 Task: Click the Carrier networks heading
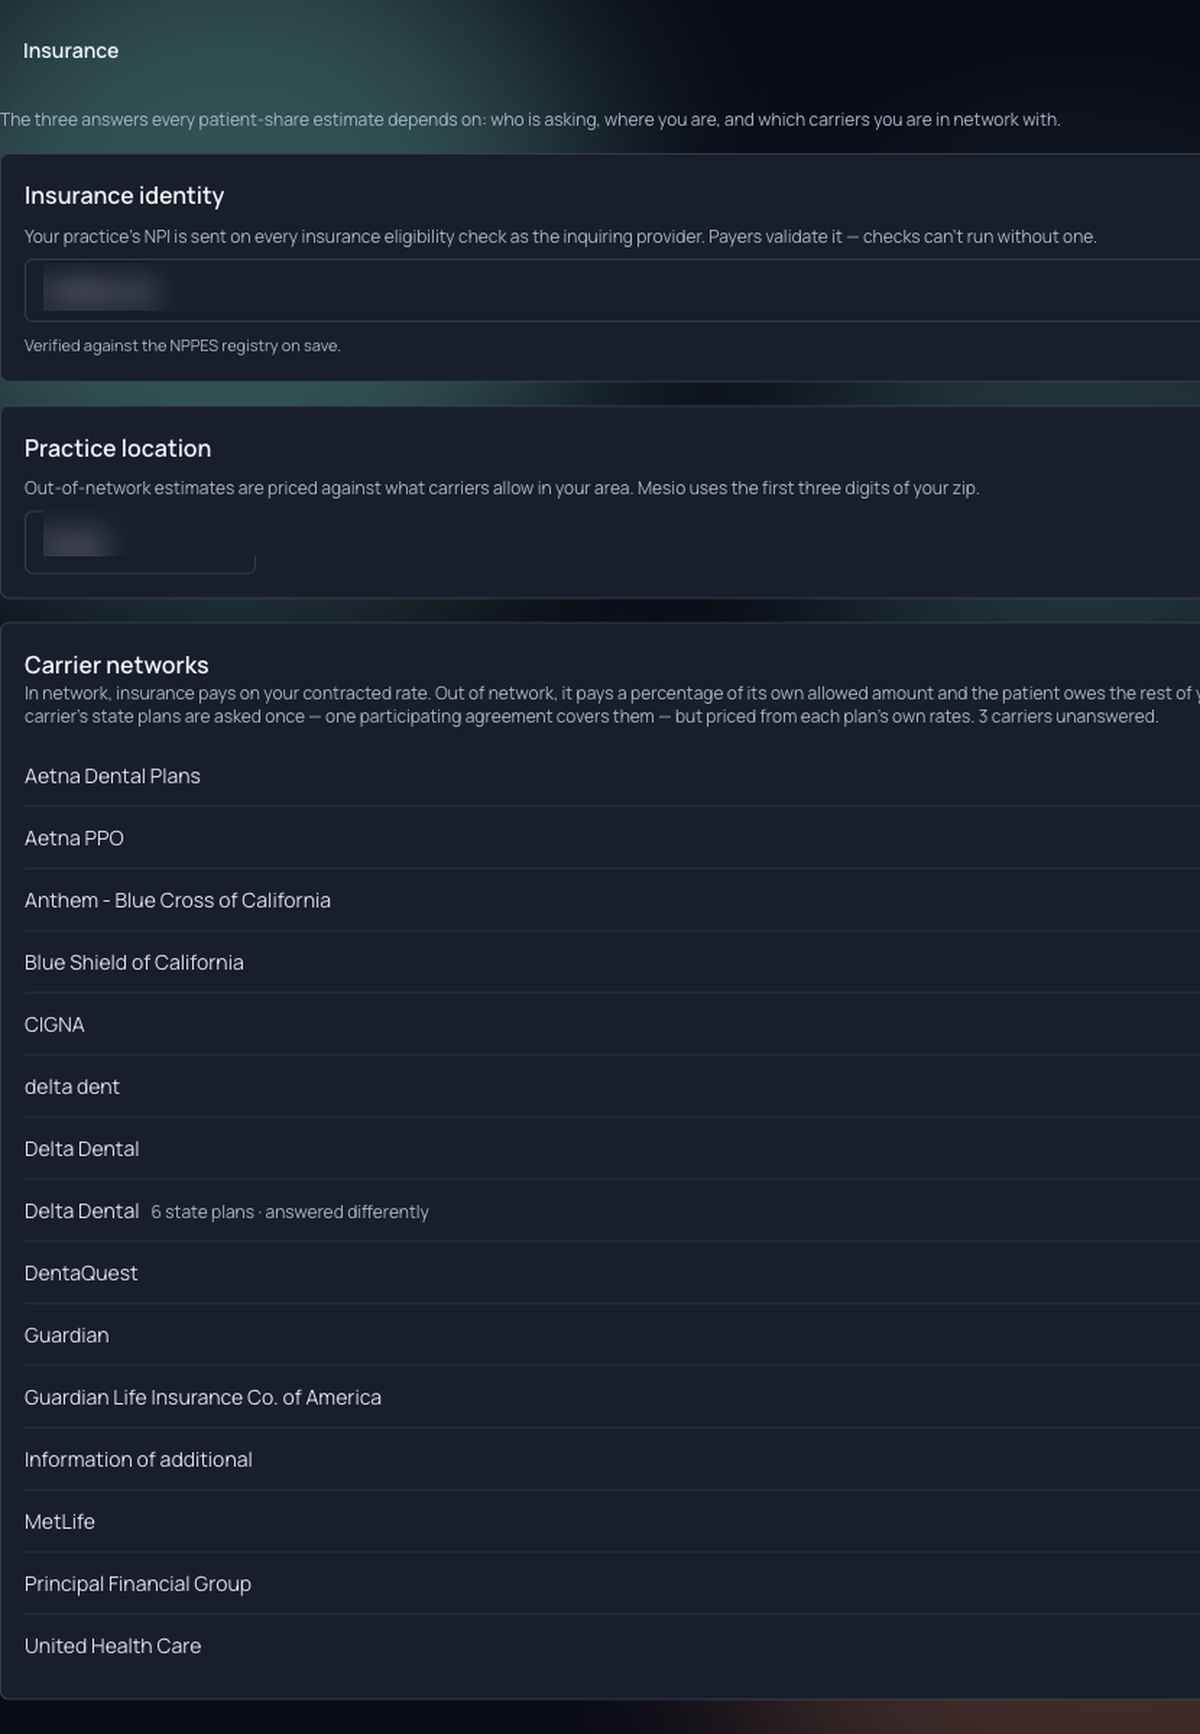[117, 665]
